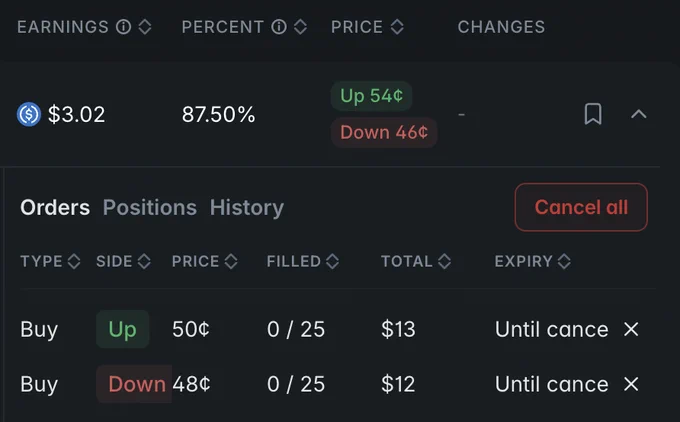Sort by Percent column arrows
Screen dimensions: 680x422
tap(300, 27)
